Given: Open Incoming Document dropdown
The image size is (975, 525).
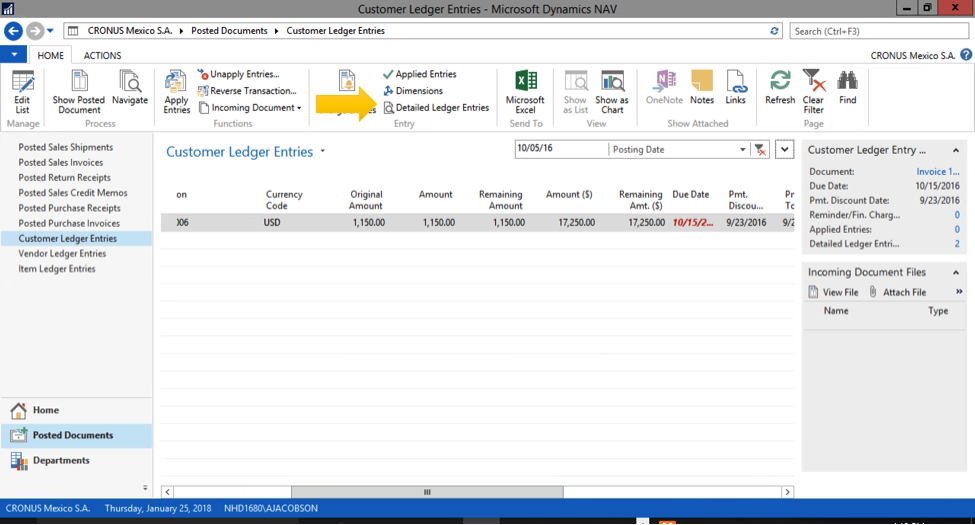Looking at the screenshot, I should [x=250, y=108].
